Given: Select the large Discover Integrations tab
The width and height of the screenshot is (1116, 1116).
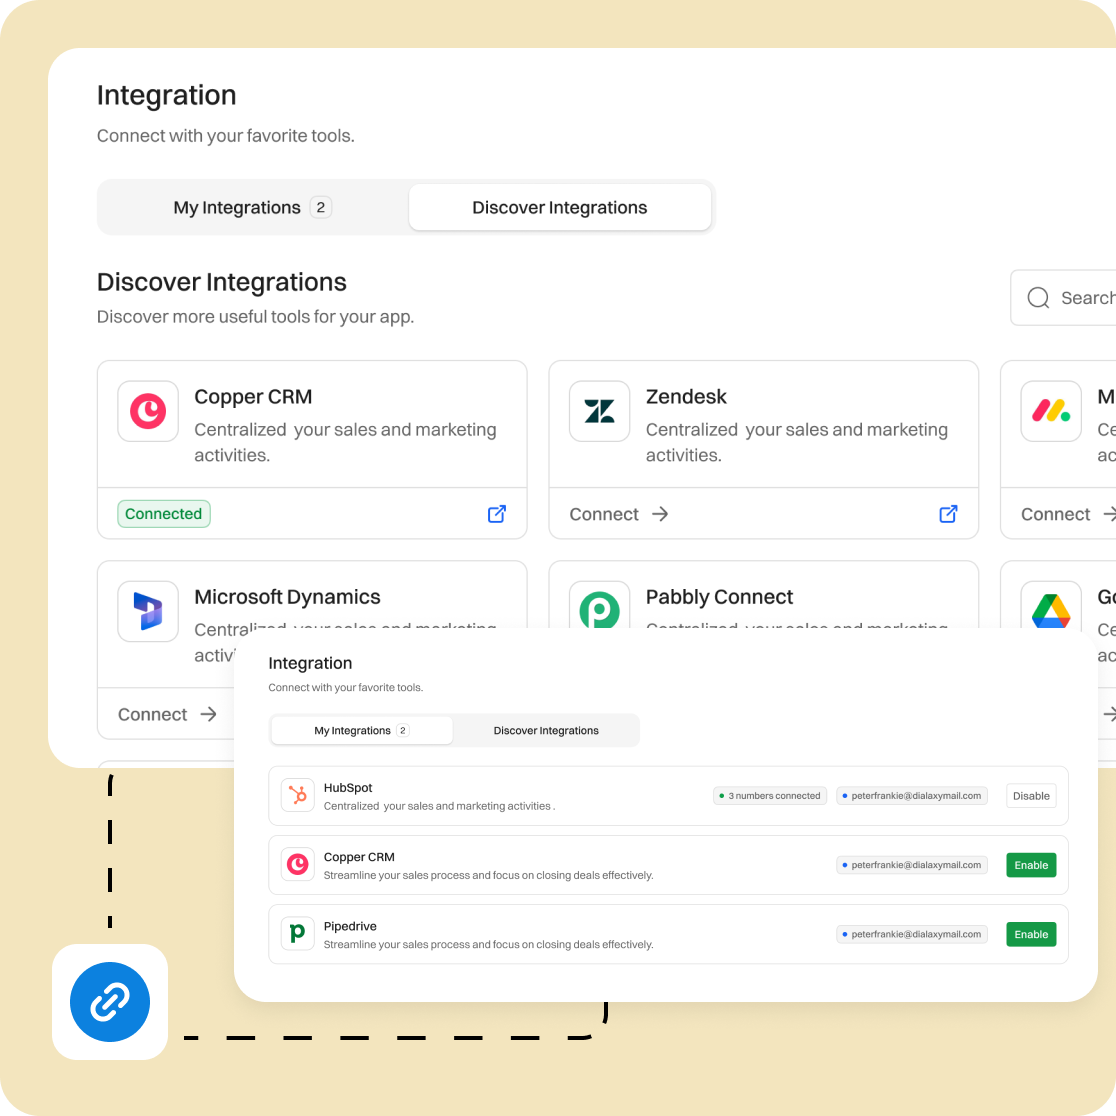Looking at the screenshot, I should pos(560,207).
